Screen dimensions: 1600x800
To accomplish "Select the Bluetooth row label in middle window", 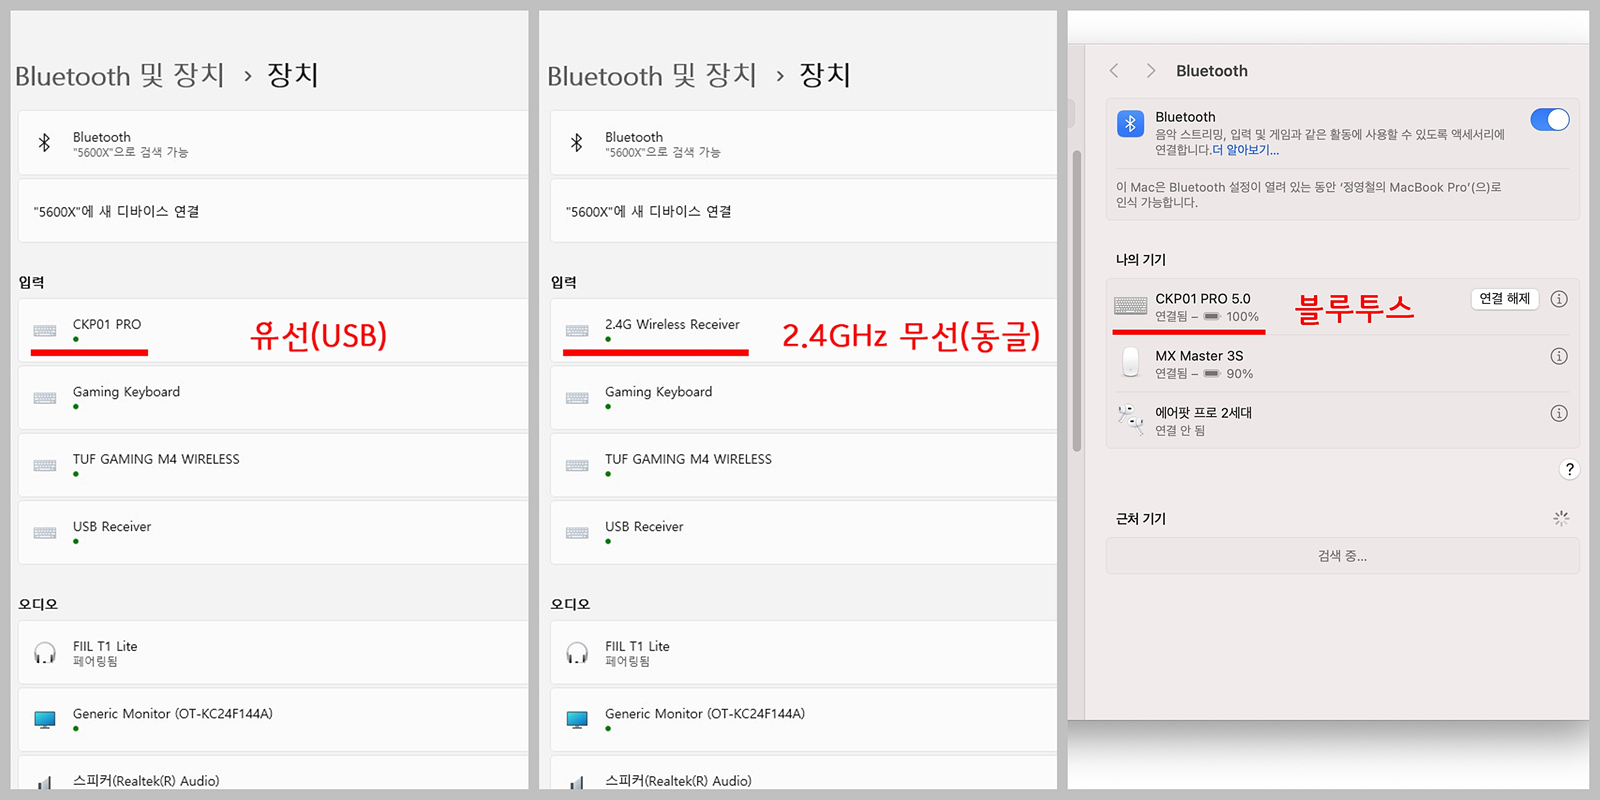I will pyautogui.click(x=633, y=137).
